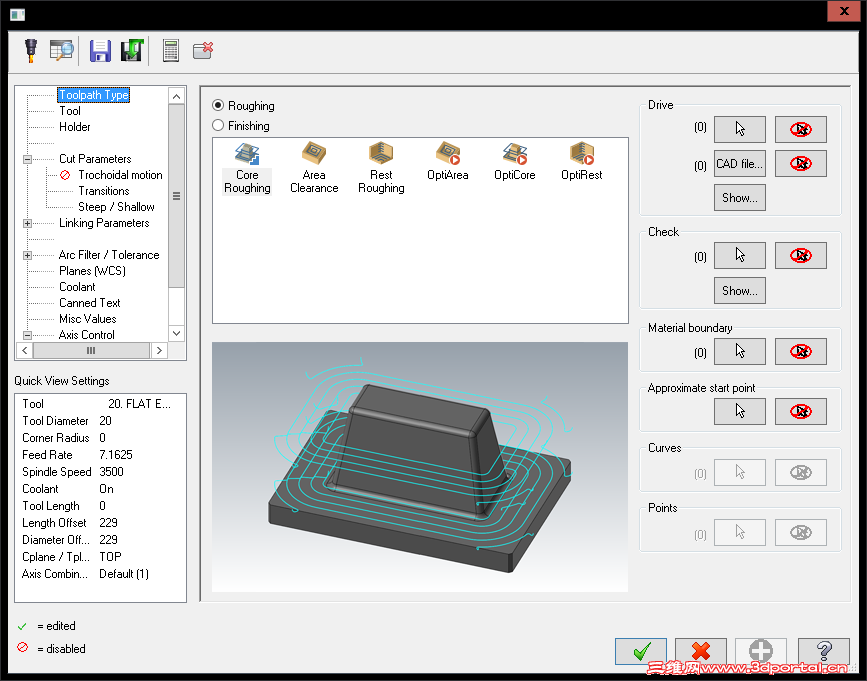Screen dimensions: 867x681
Task: Open the Tool page in the tree
Action: pos(70,111)
